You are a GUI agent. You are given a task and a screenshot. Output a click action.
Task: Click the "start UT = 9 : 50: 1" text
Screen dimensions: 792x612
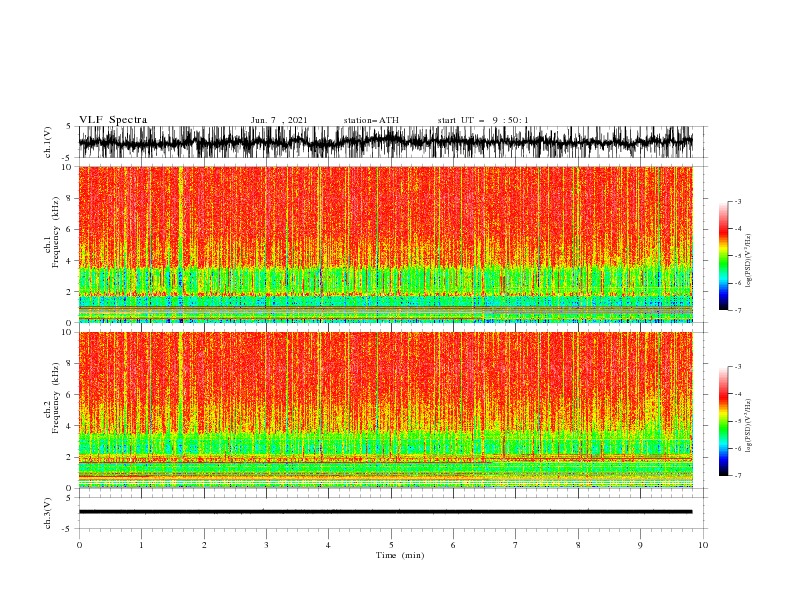tap(483, 120)
